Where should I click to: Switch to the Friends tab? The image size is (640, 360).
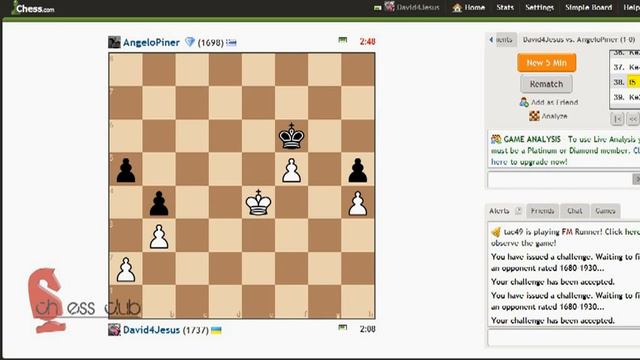coord(542,211)
